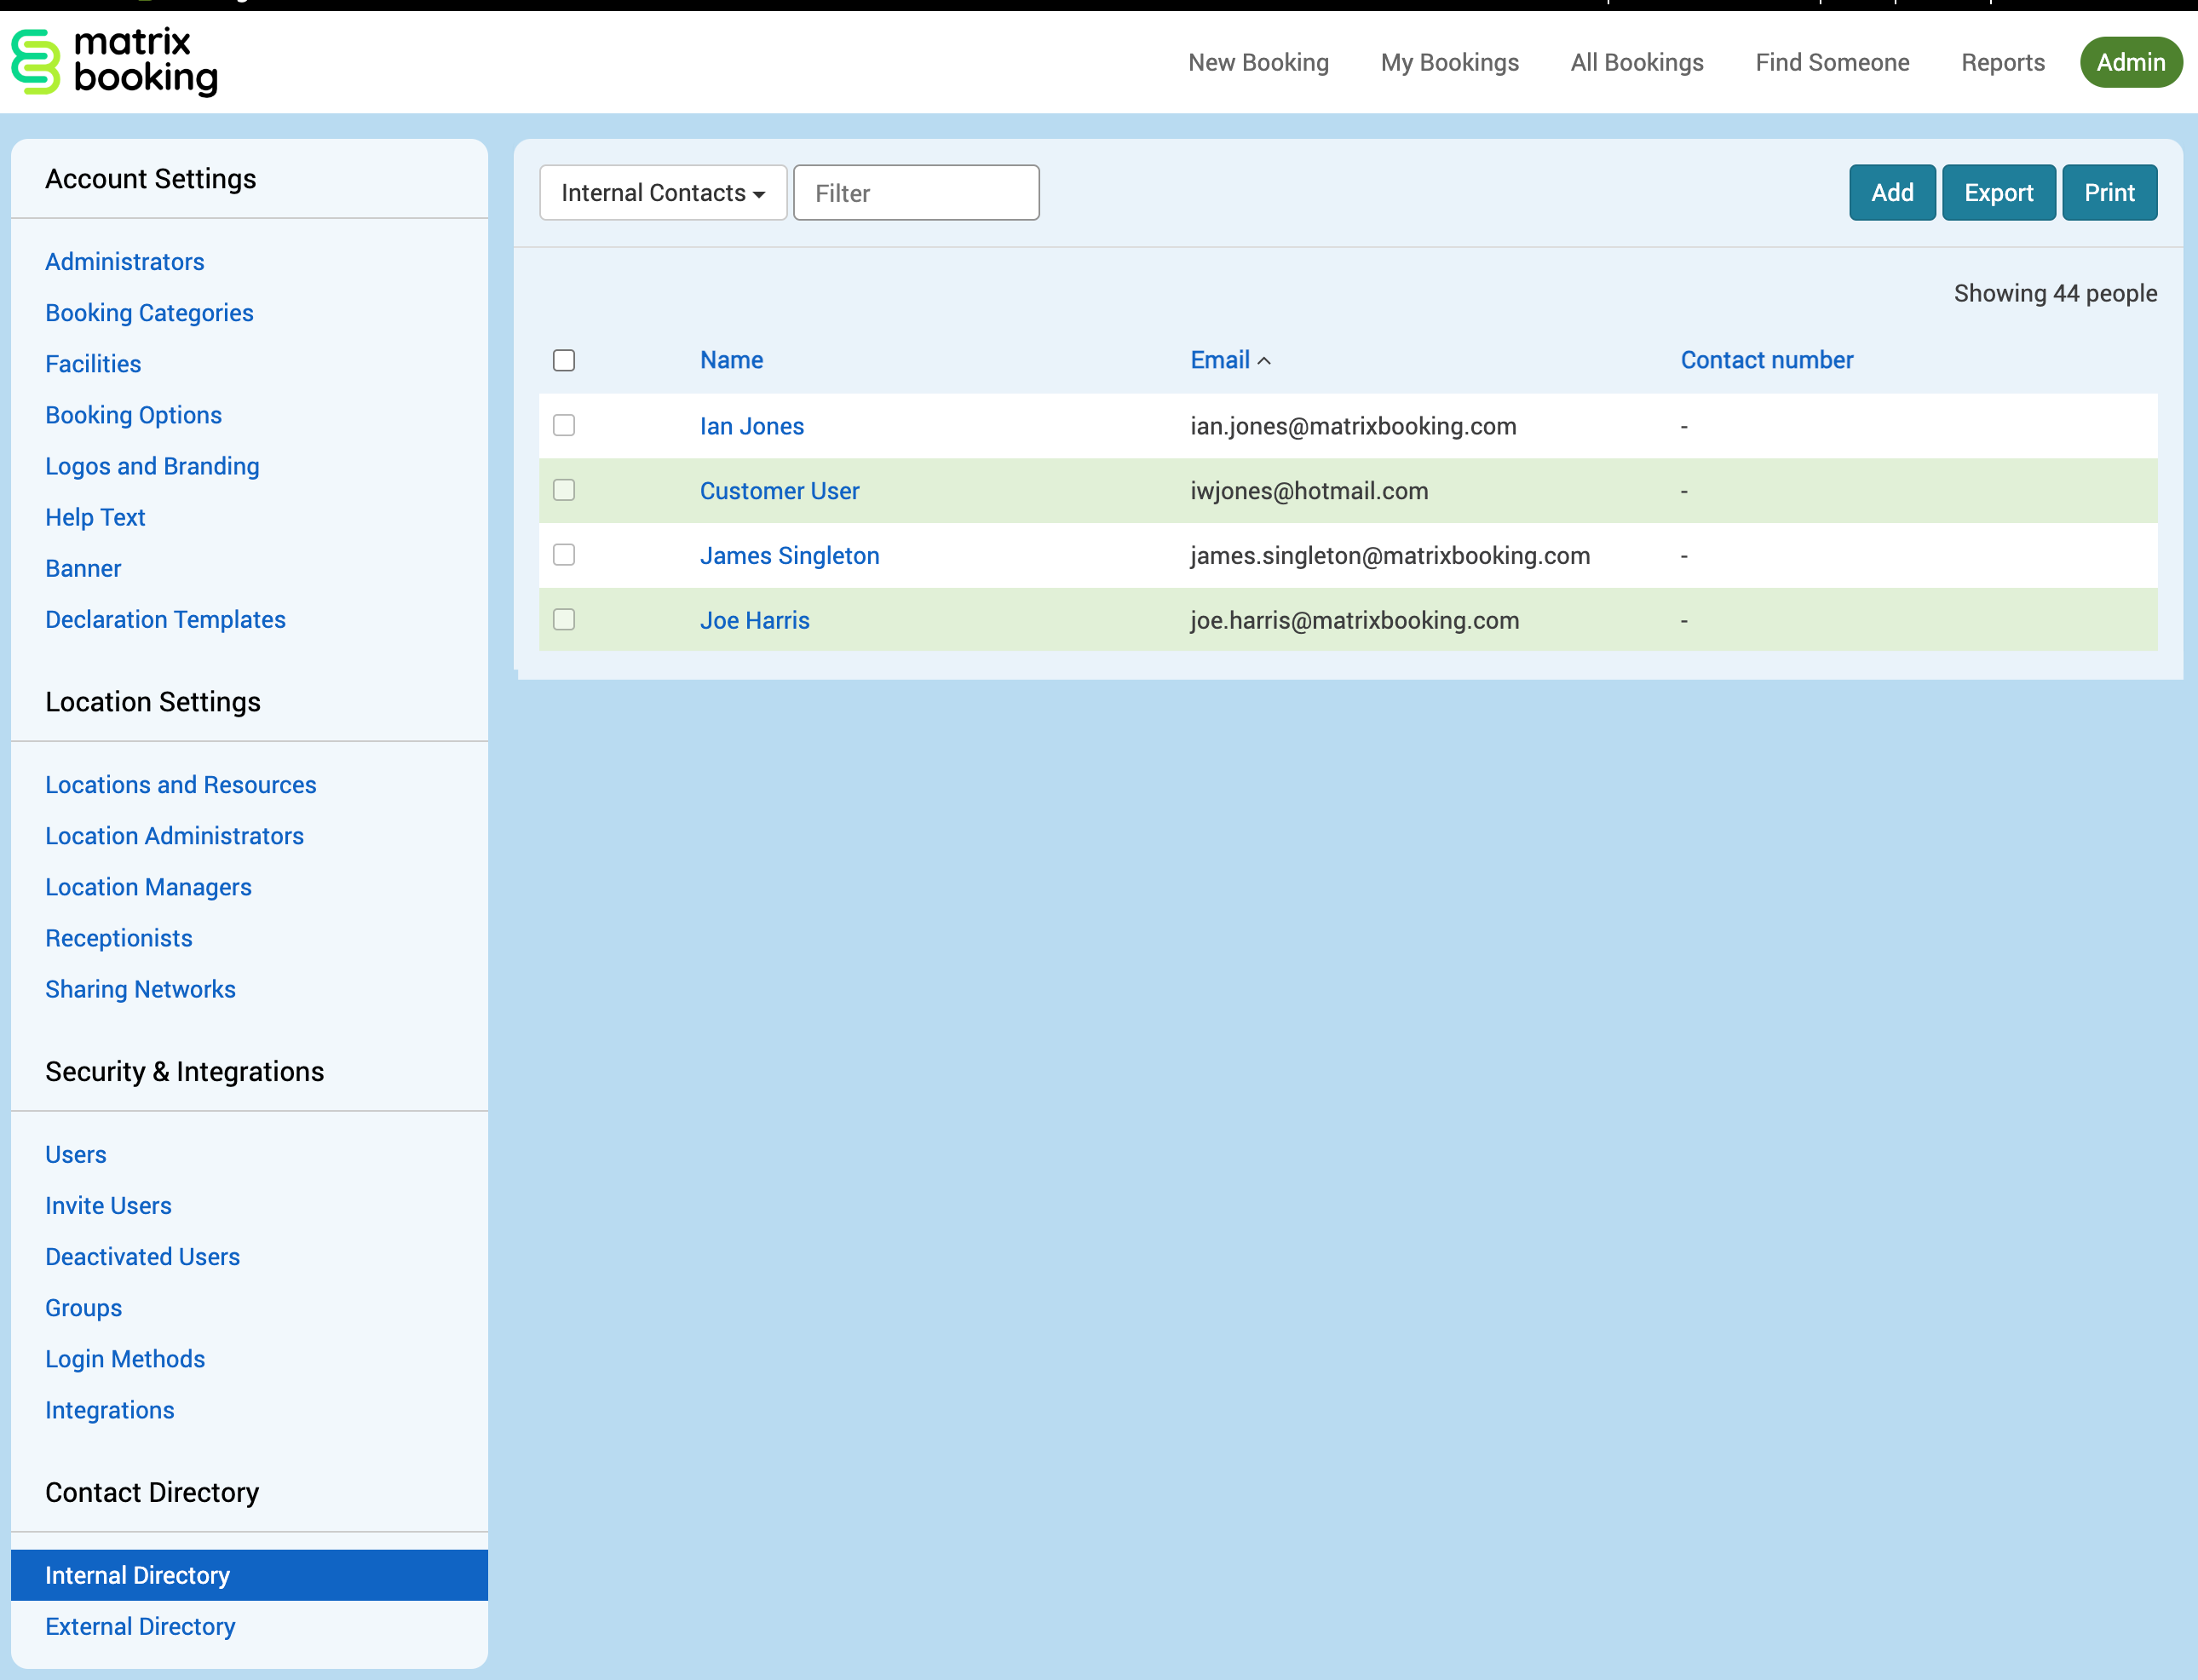The width and height of the screenshot is (2198, 1680).
Task: Go to the Reports tab
Action: coord(2002,62)
